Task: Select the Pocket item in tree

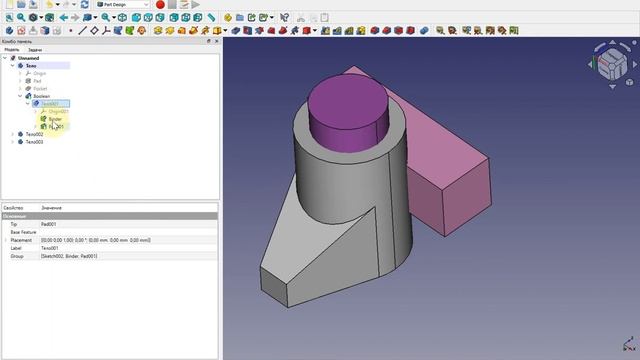Action: tap(40, 89)
